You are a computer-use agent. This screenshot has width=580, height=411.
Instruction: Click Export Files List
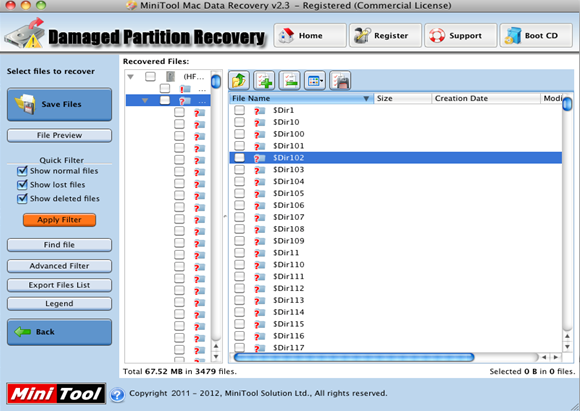click(x=59, y=285)
